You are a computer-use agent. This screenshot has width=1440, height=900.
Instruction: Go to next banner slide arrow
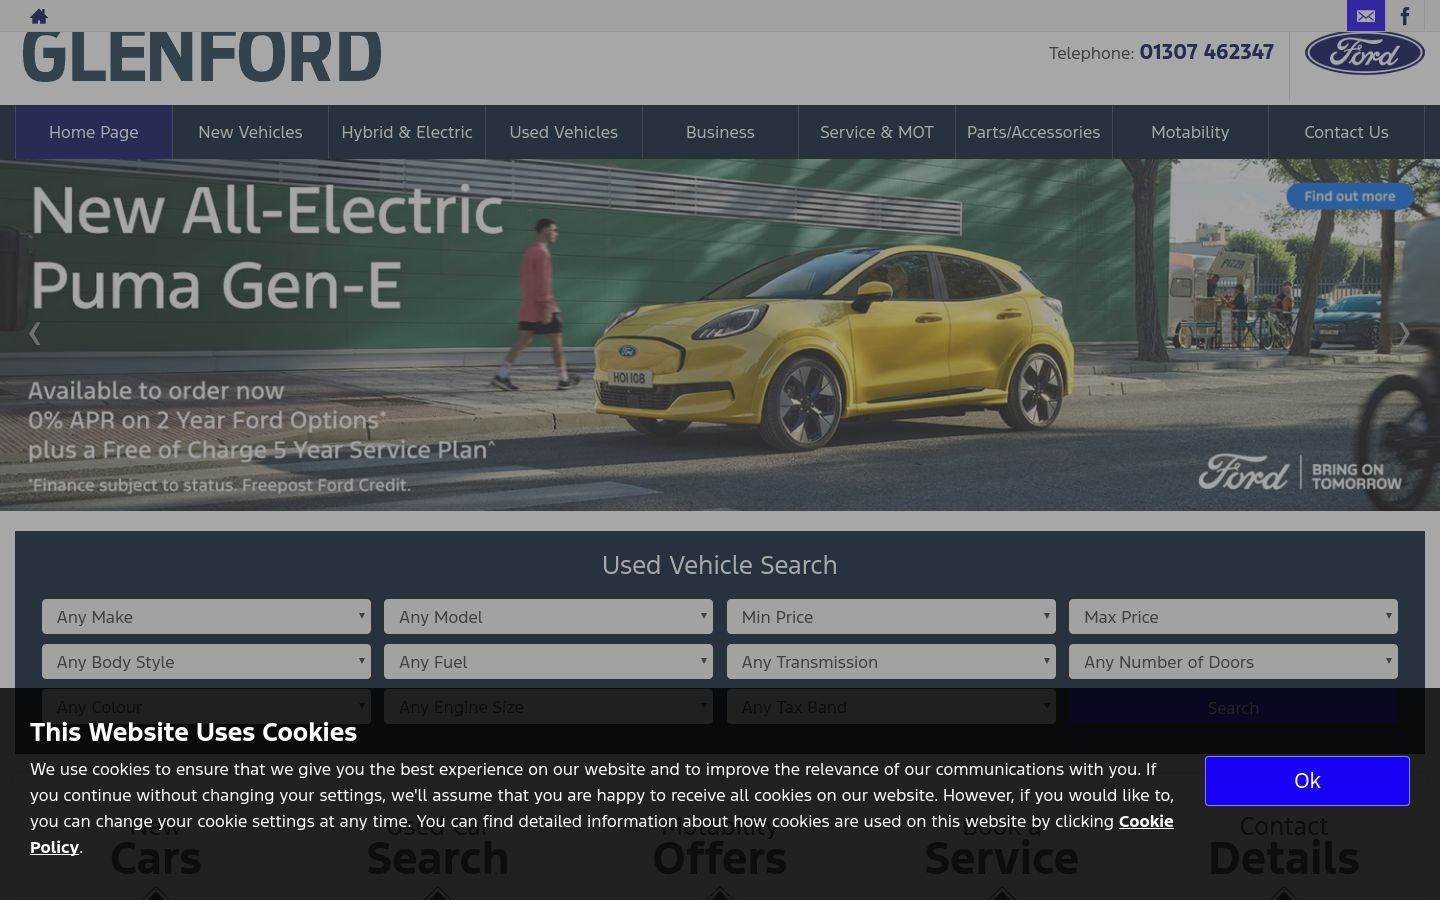[x=1404, y=333]
